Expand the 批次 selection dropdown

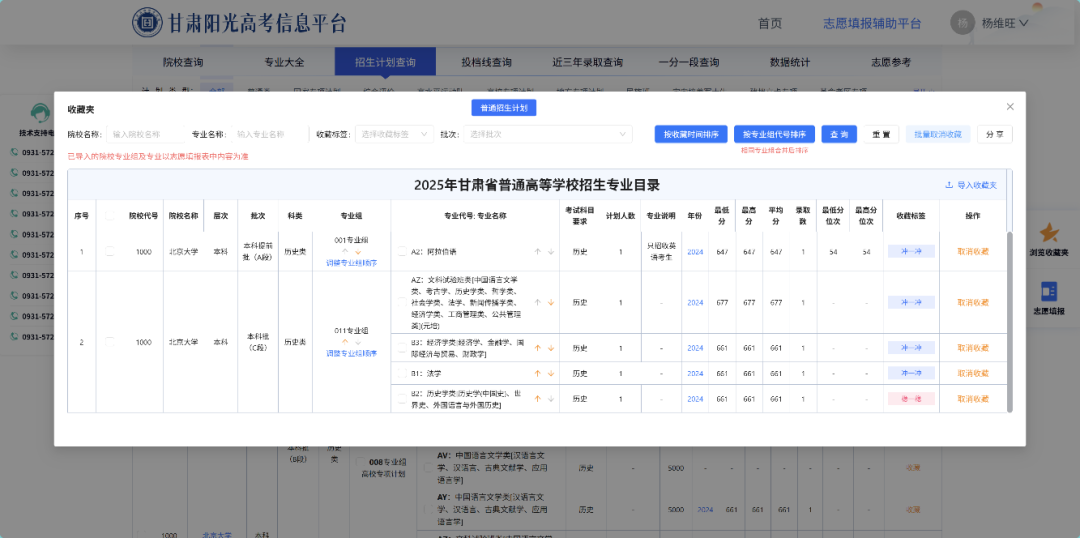coord(549,134)
